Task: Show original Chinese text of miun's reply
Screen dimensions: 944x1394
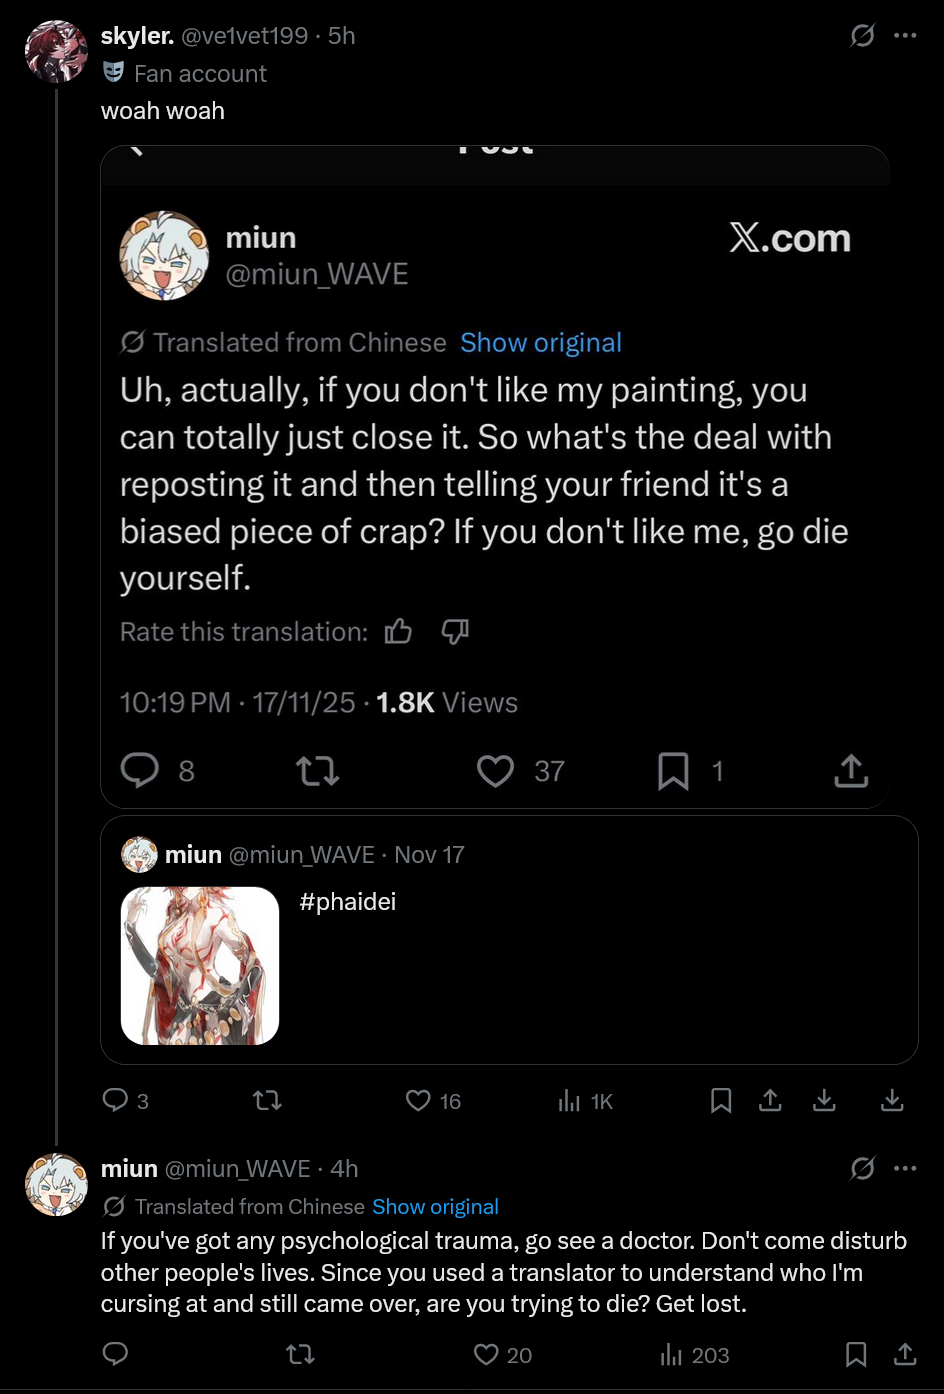Action: tap(435, 1207)
